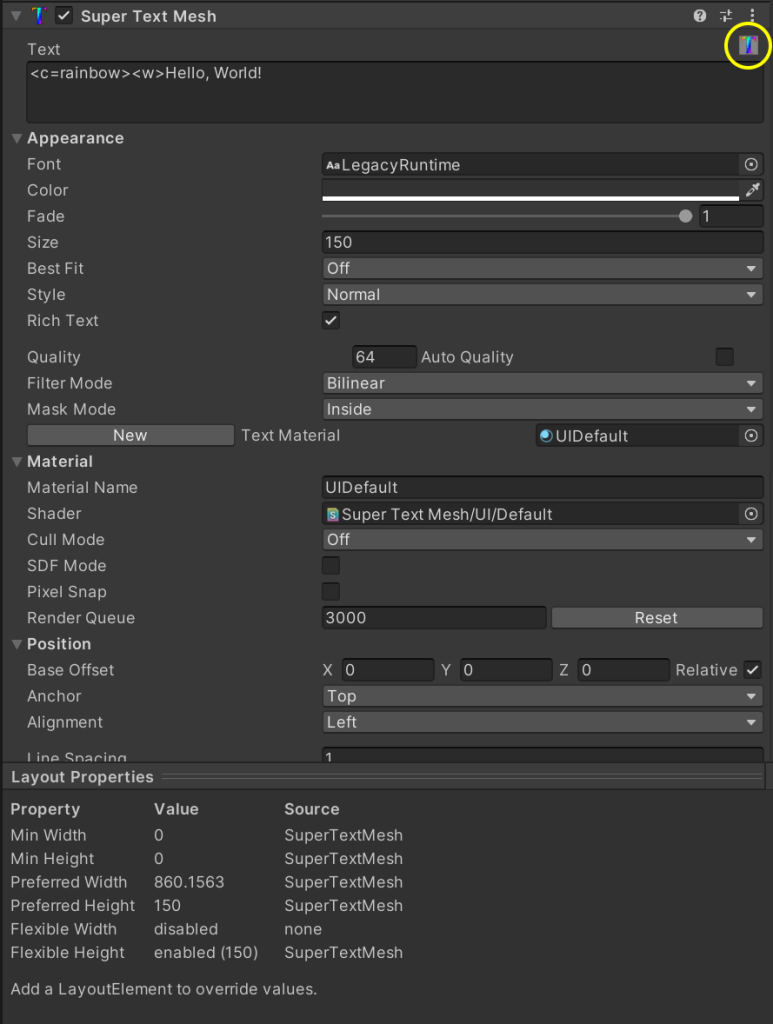
Task: Open the component three-dot context menu
Action: 752,16
